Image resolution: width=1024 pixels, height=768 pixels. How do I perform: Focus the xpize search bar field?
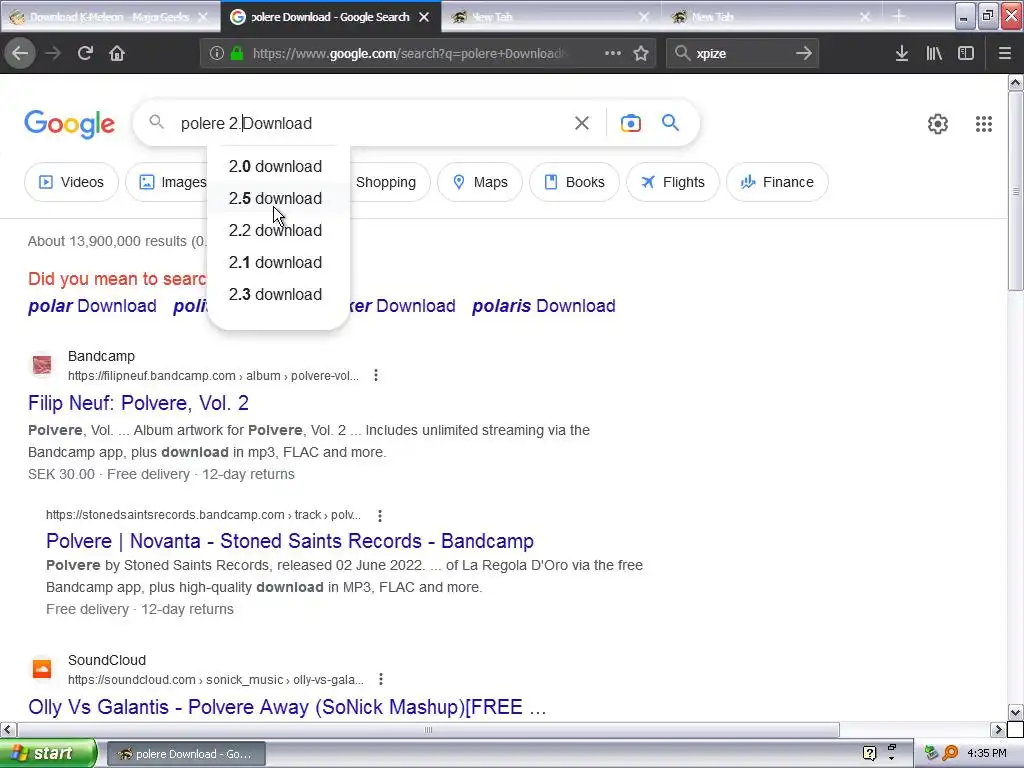(741, 54)
